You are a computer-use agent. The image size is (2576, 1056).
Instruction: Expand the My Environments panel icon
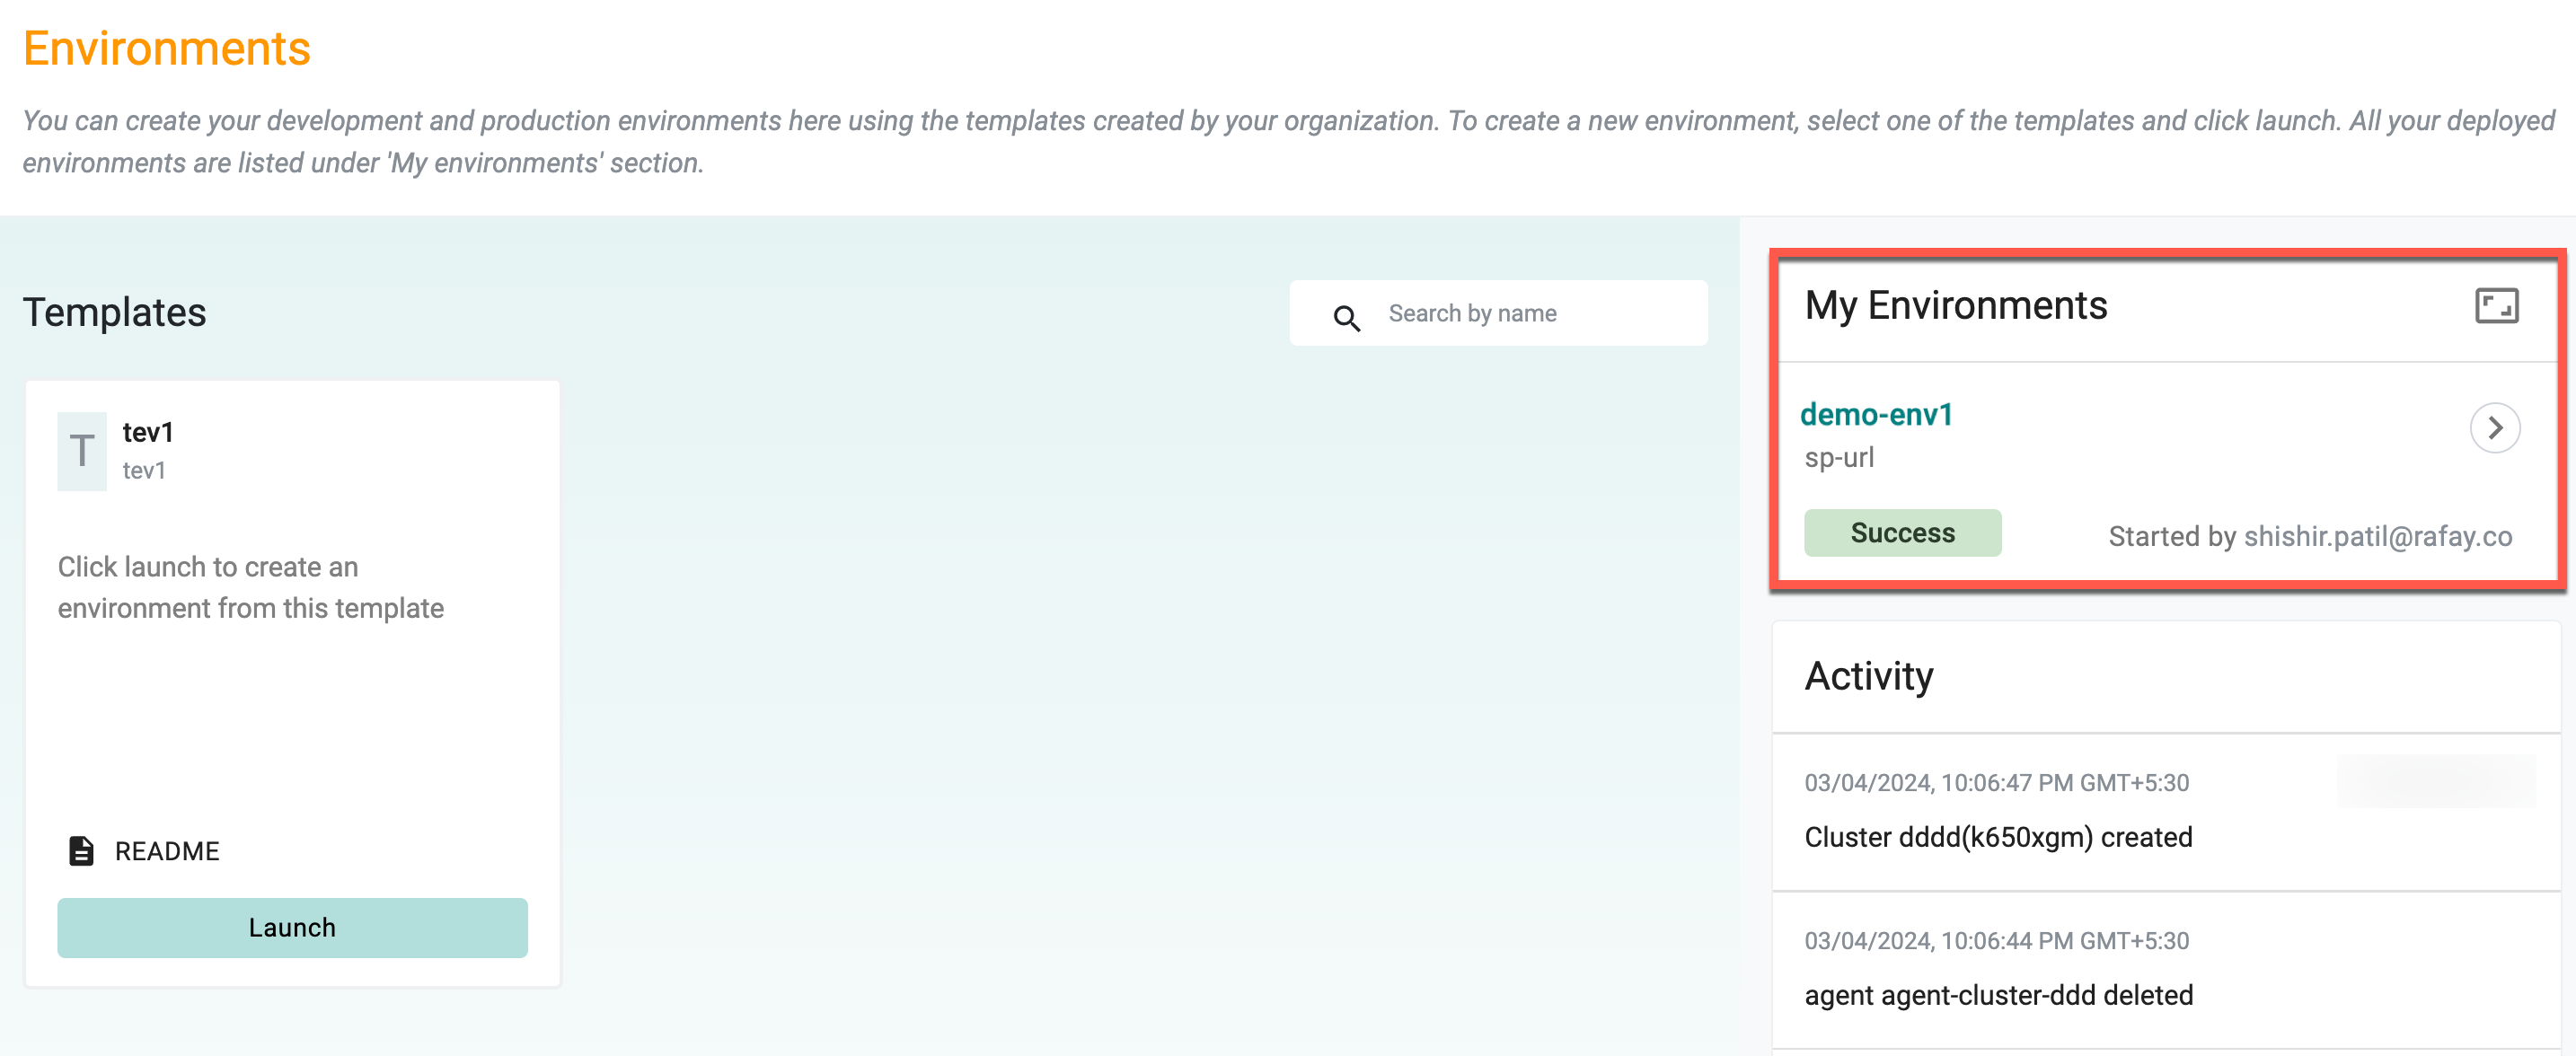pyautogui.click(x=2496, y=306)
